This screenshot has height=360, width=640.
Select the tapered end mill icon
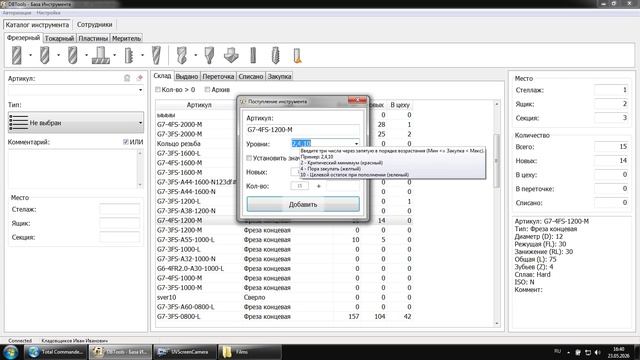[156, 55]
